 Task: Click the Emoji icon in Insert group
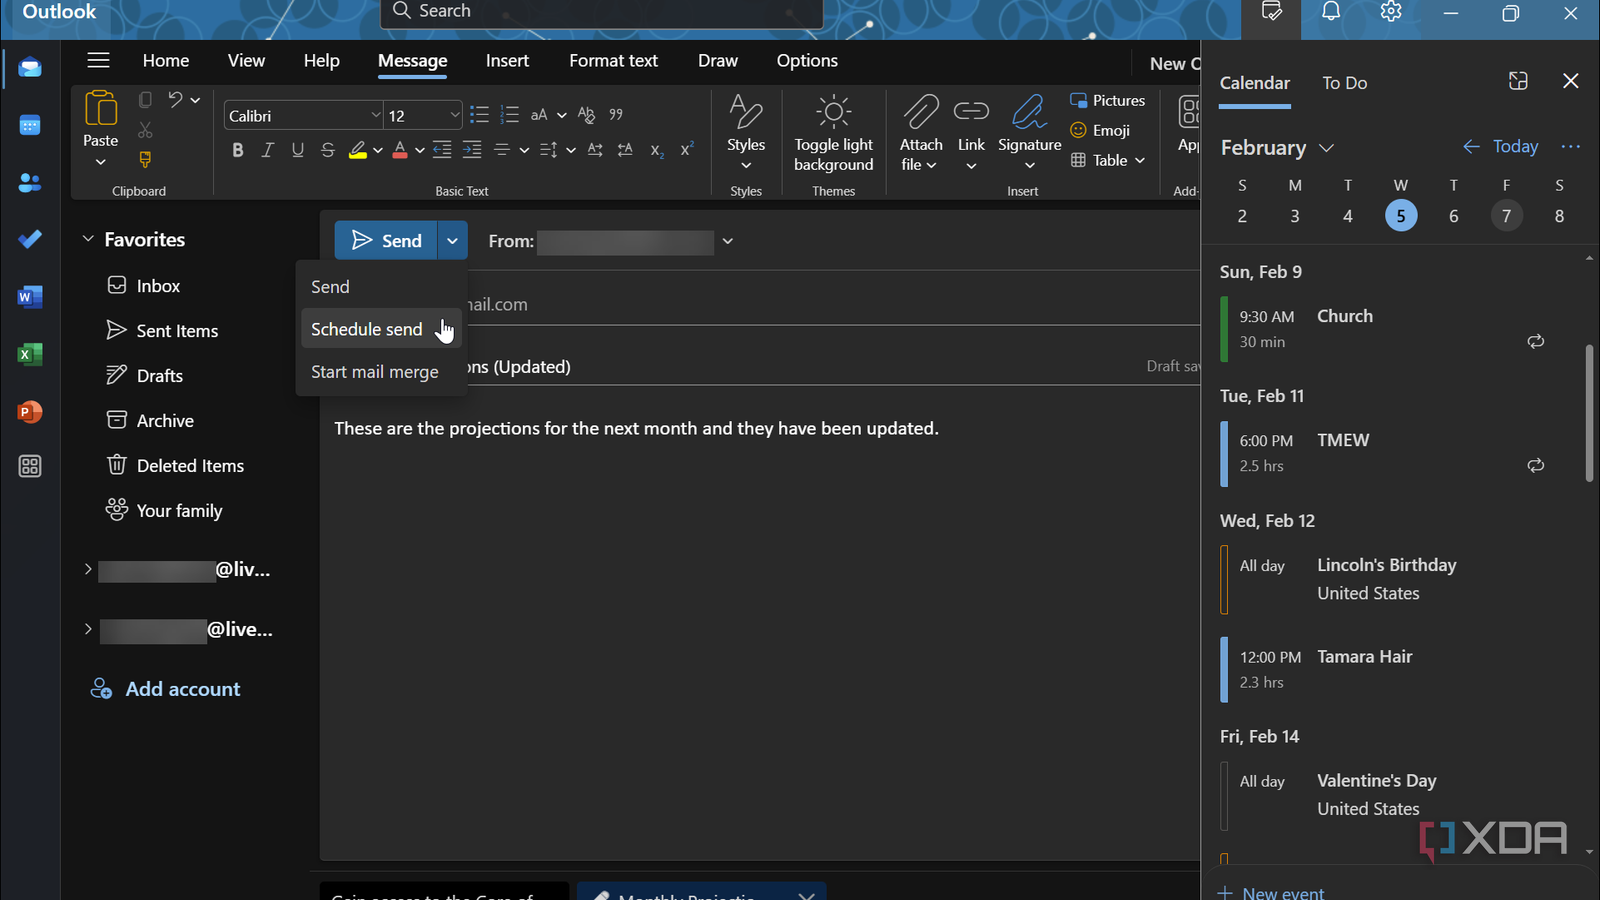click(x=1079, y=130)
